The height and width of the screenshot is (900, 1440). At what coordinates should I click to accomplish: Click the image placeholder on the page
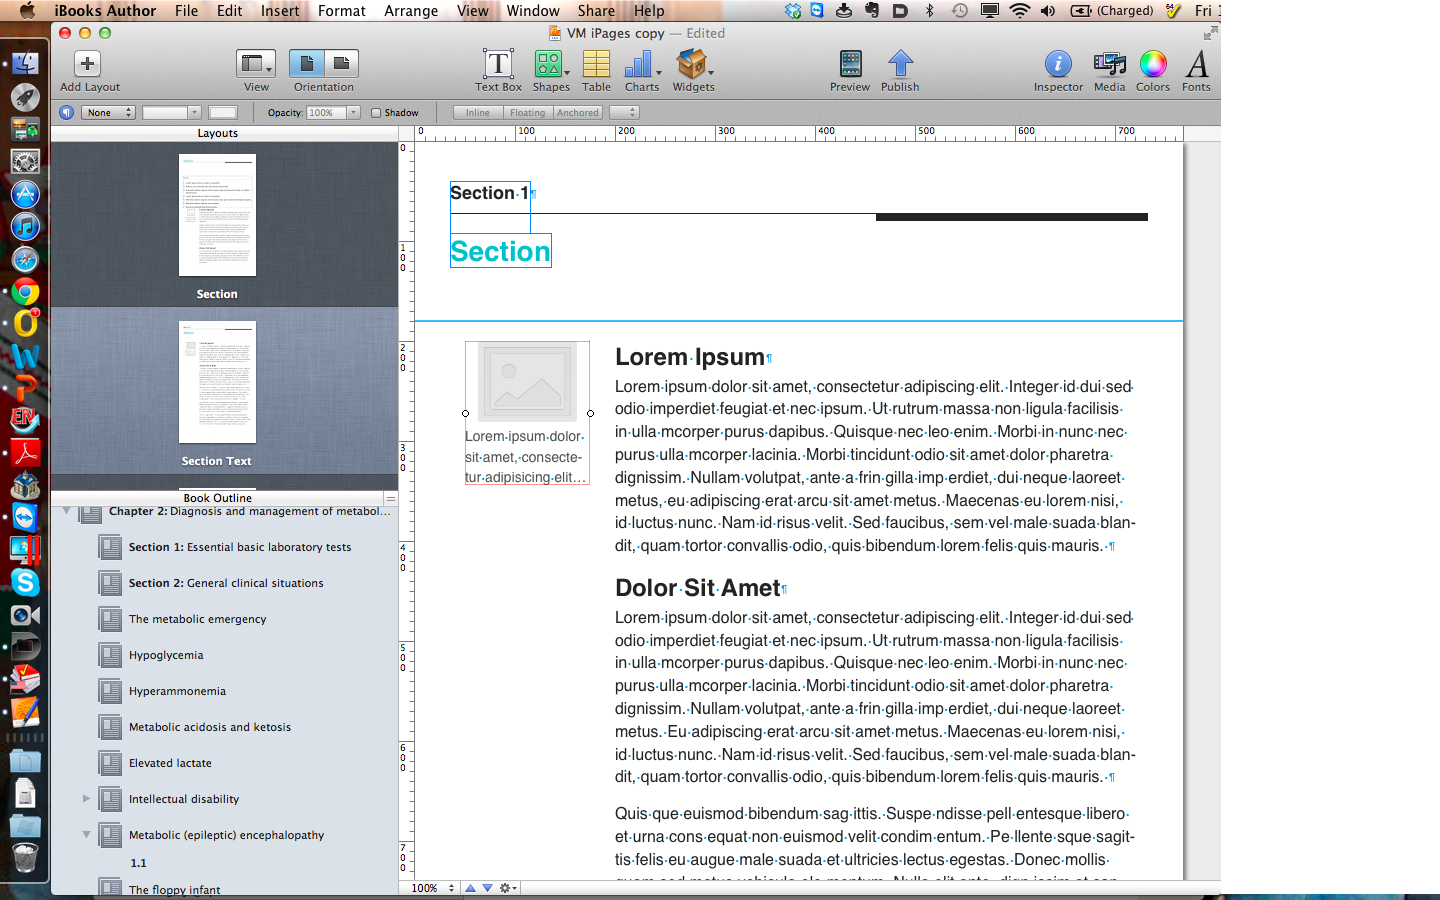pyautogui.click(x=527, y=381)
